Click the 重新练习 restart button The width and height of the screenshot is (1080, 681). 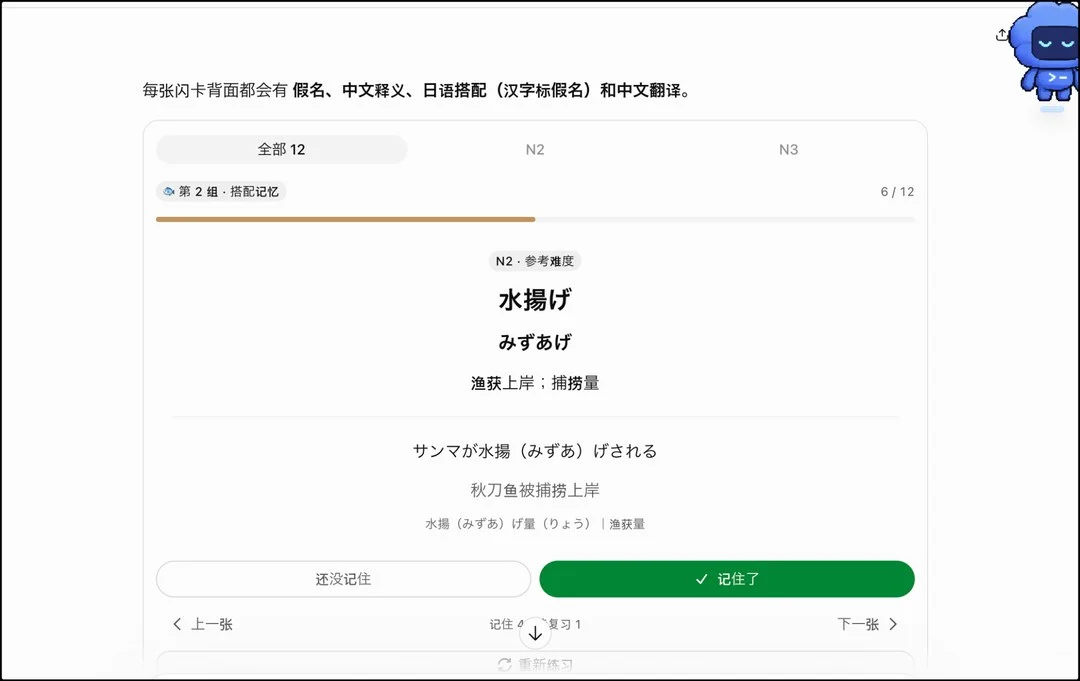click(x=535, y=664)
